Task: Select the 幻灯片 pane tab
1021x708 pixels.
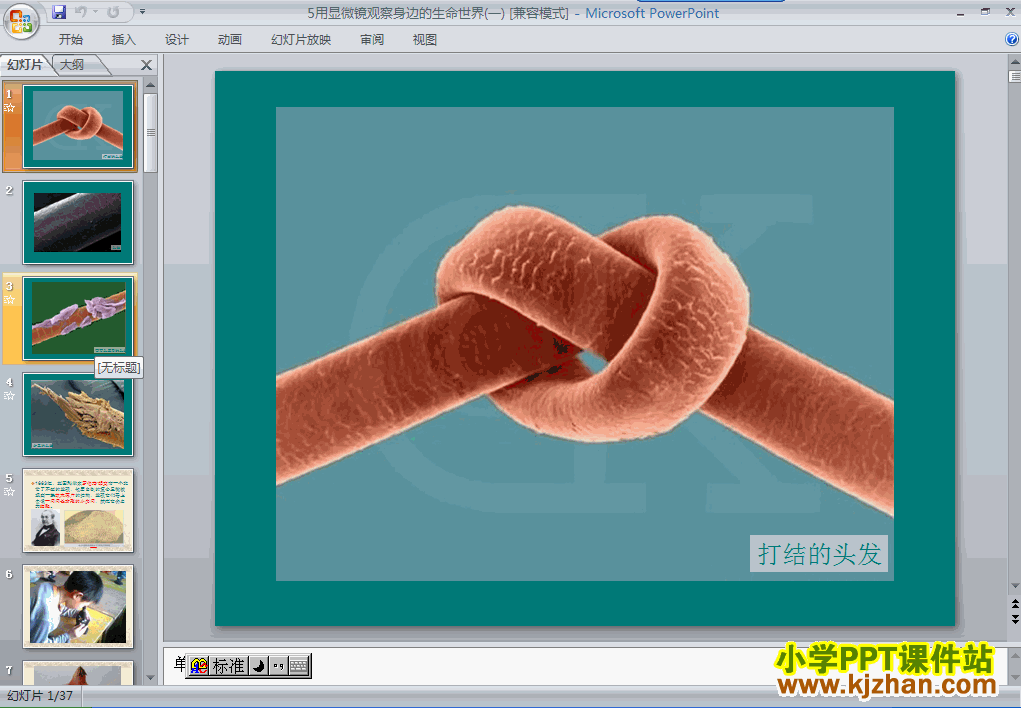Action: pyautogui.click(x=25, y=64)
